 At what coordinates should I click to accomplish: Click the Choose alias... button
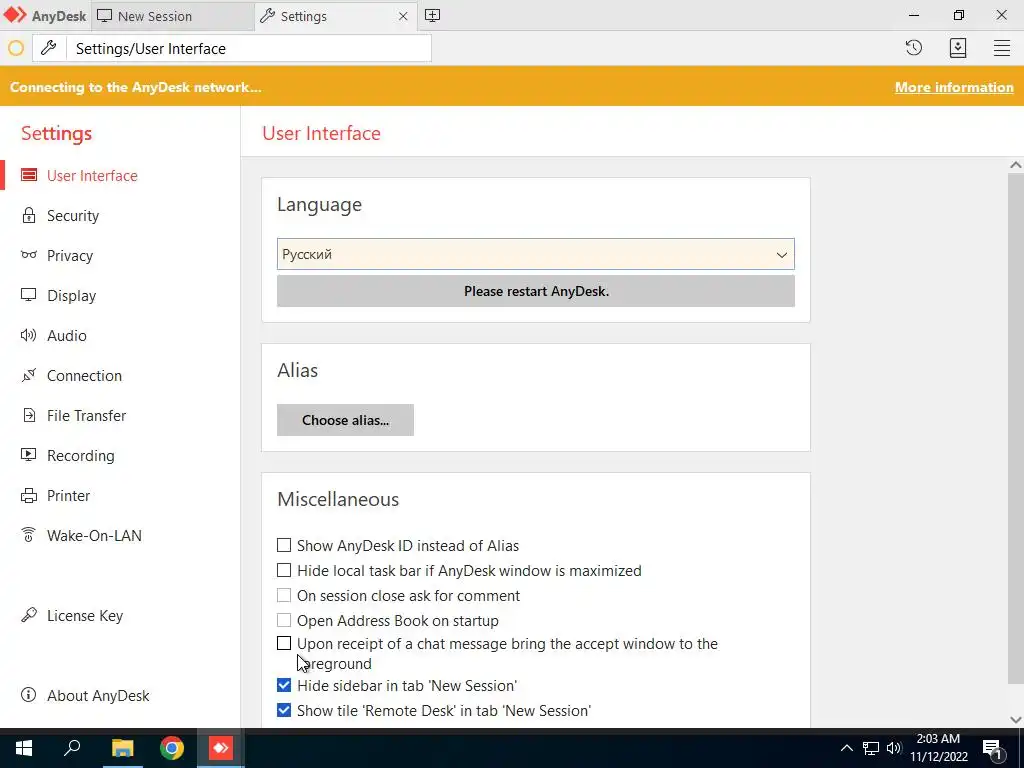pos(345,420)
